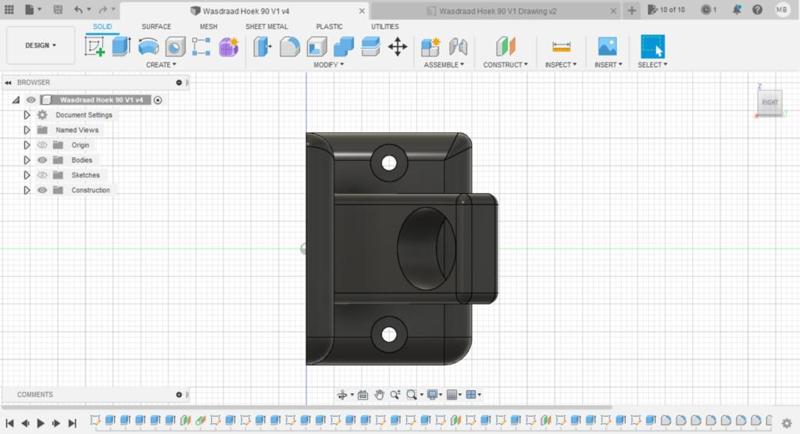Open the user profile MB avatar
This screenshot has width=800, height=434.
coord(782,9)
